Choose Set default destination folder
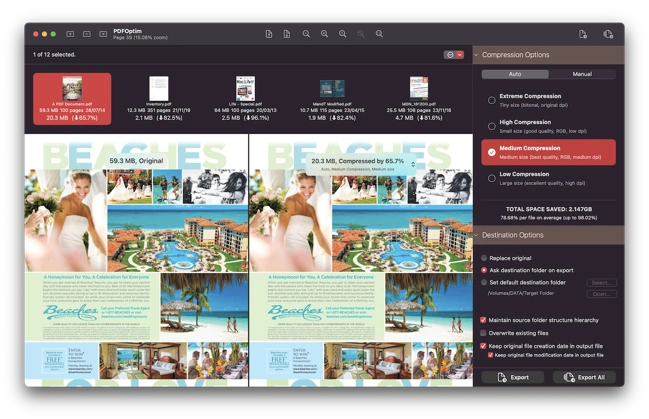 484,282
